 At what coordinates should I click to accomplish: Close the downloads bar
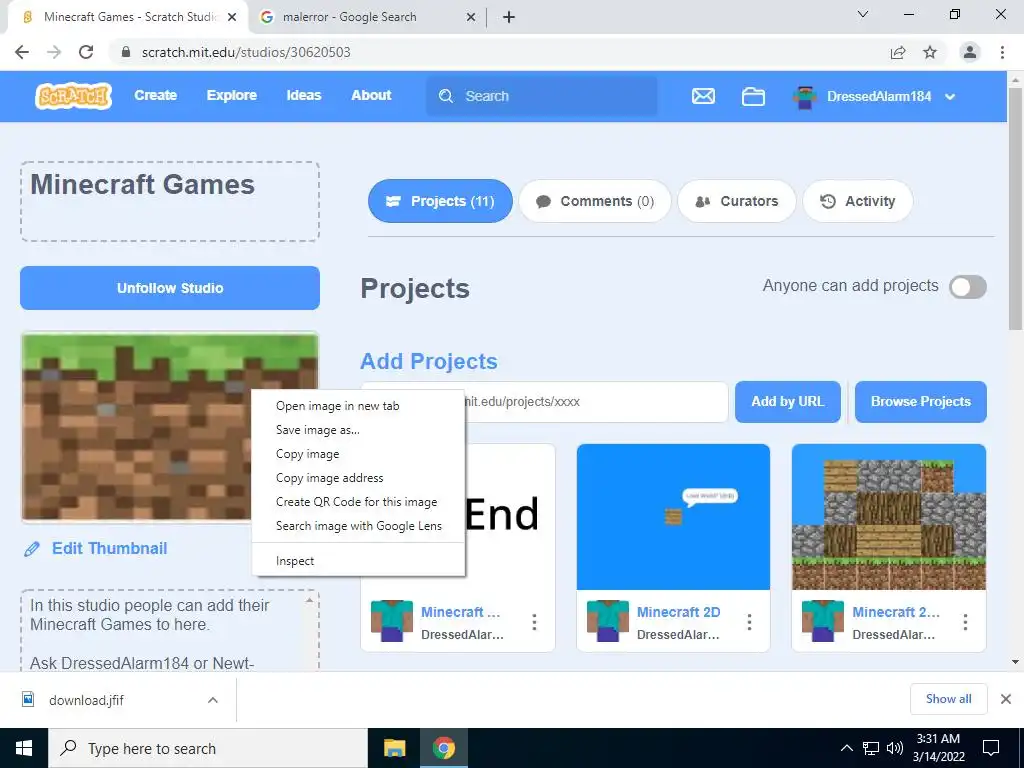pyautogui.click(x=1006, y=699)
